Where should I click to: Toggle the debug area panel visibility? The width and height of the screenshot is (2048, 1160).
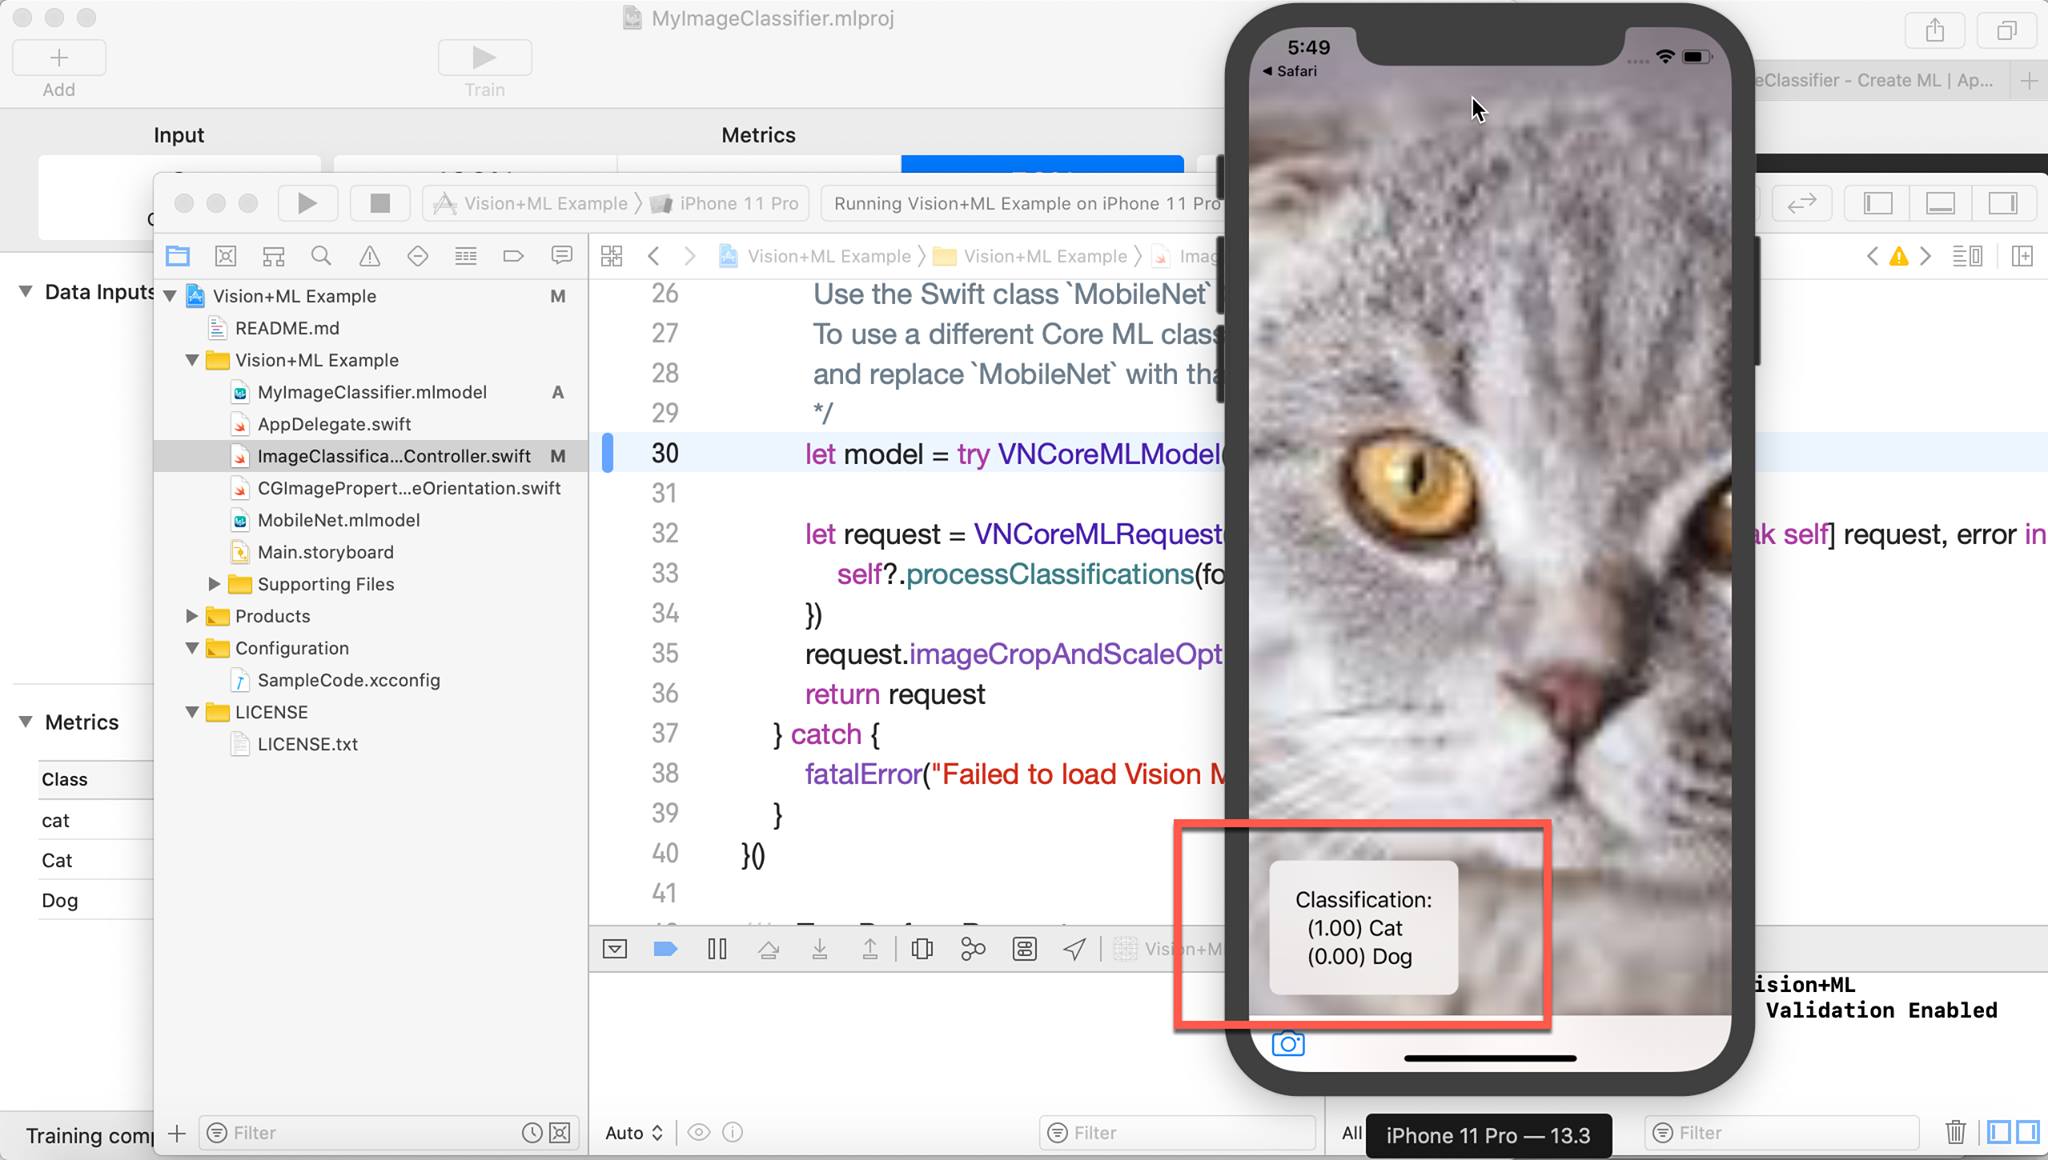pyautogui.click(x=1940, y=203)
